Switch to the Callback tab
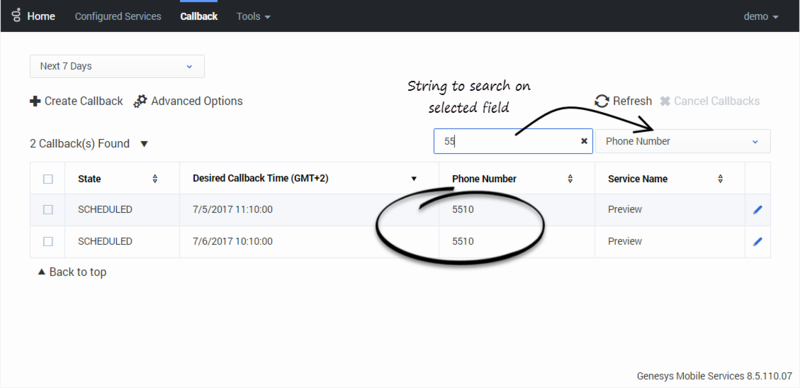Screen dimensions: 800x388 199,16
